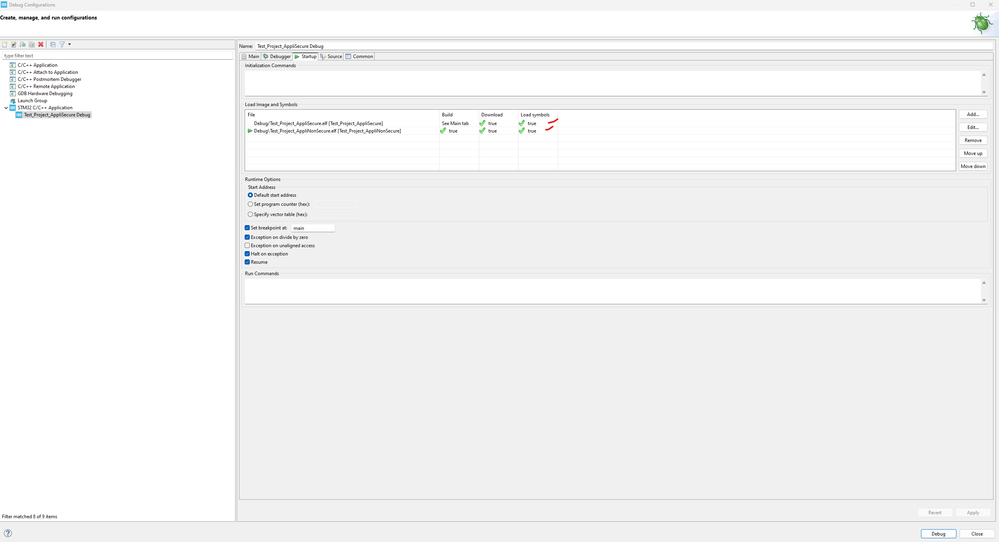Click the Name text field
Viewport: 999px width, 542px height.
point(623,46)
